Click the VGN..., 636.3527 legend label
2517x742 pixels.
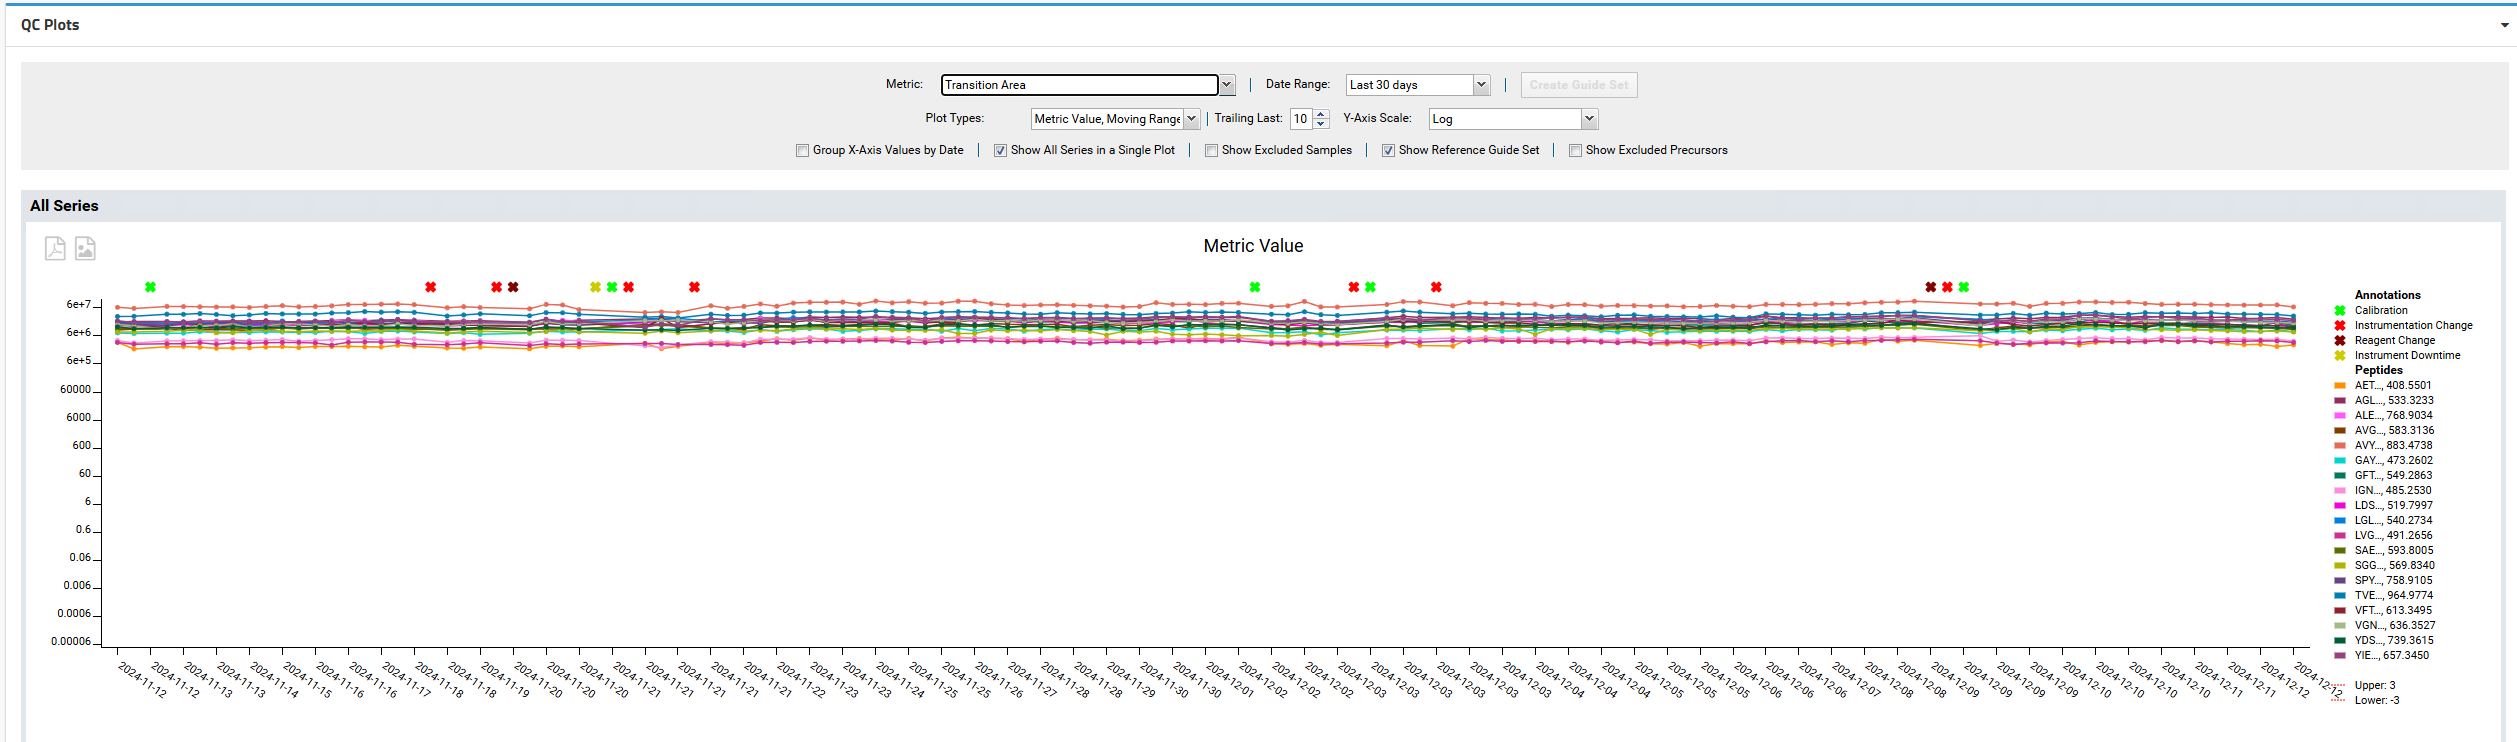point(2394,625)
